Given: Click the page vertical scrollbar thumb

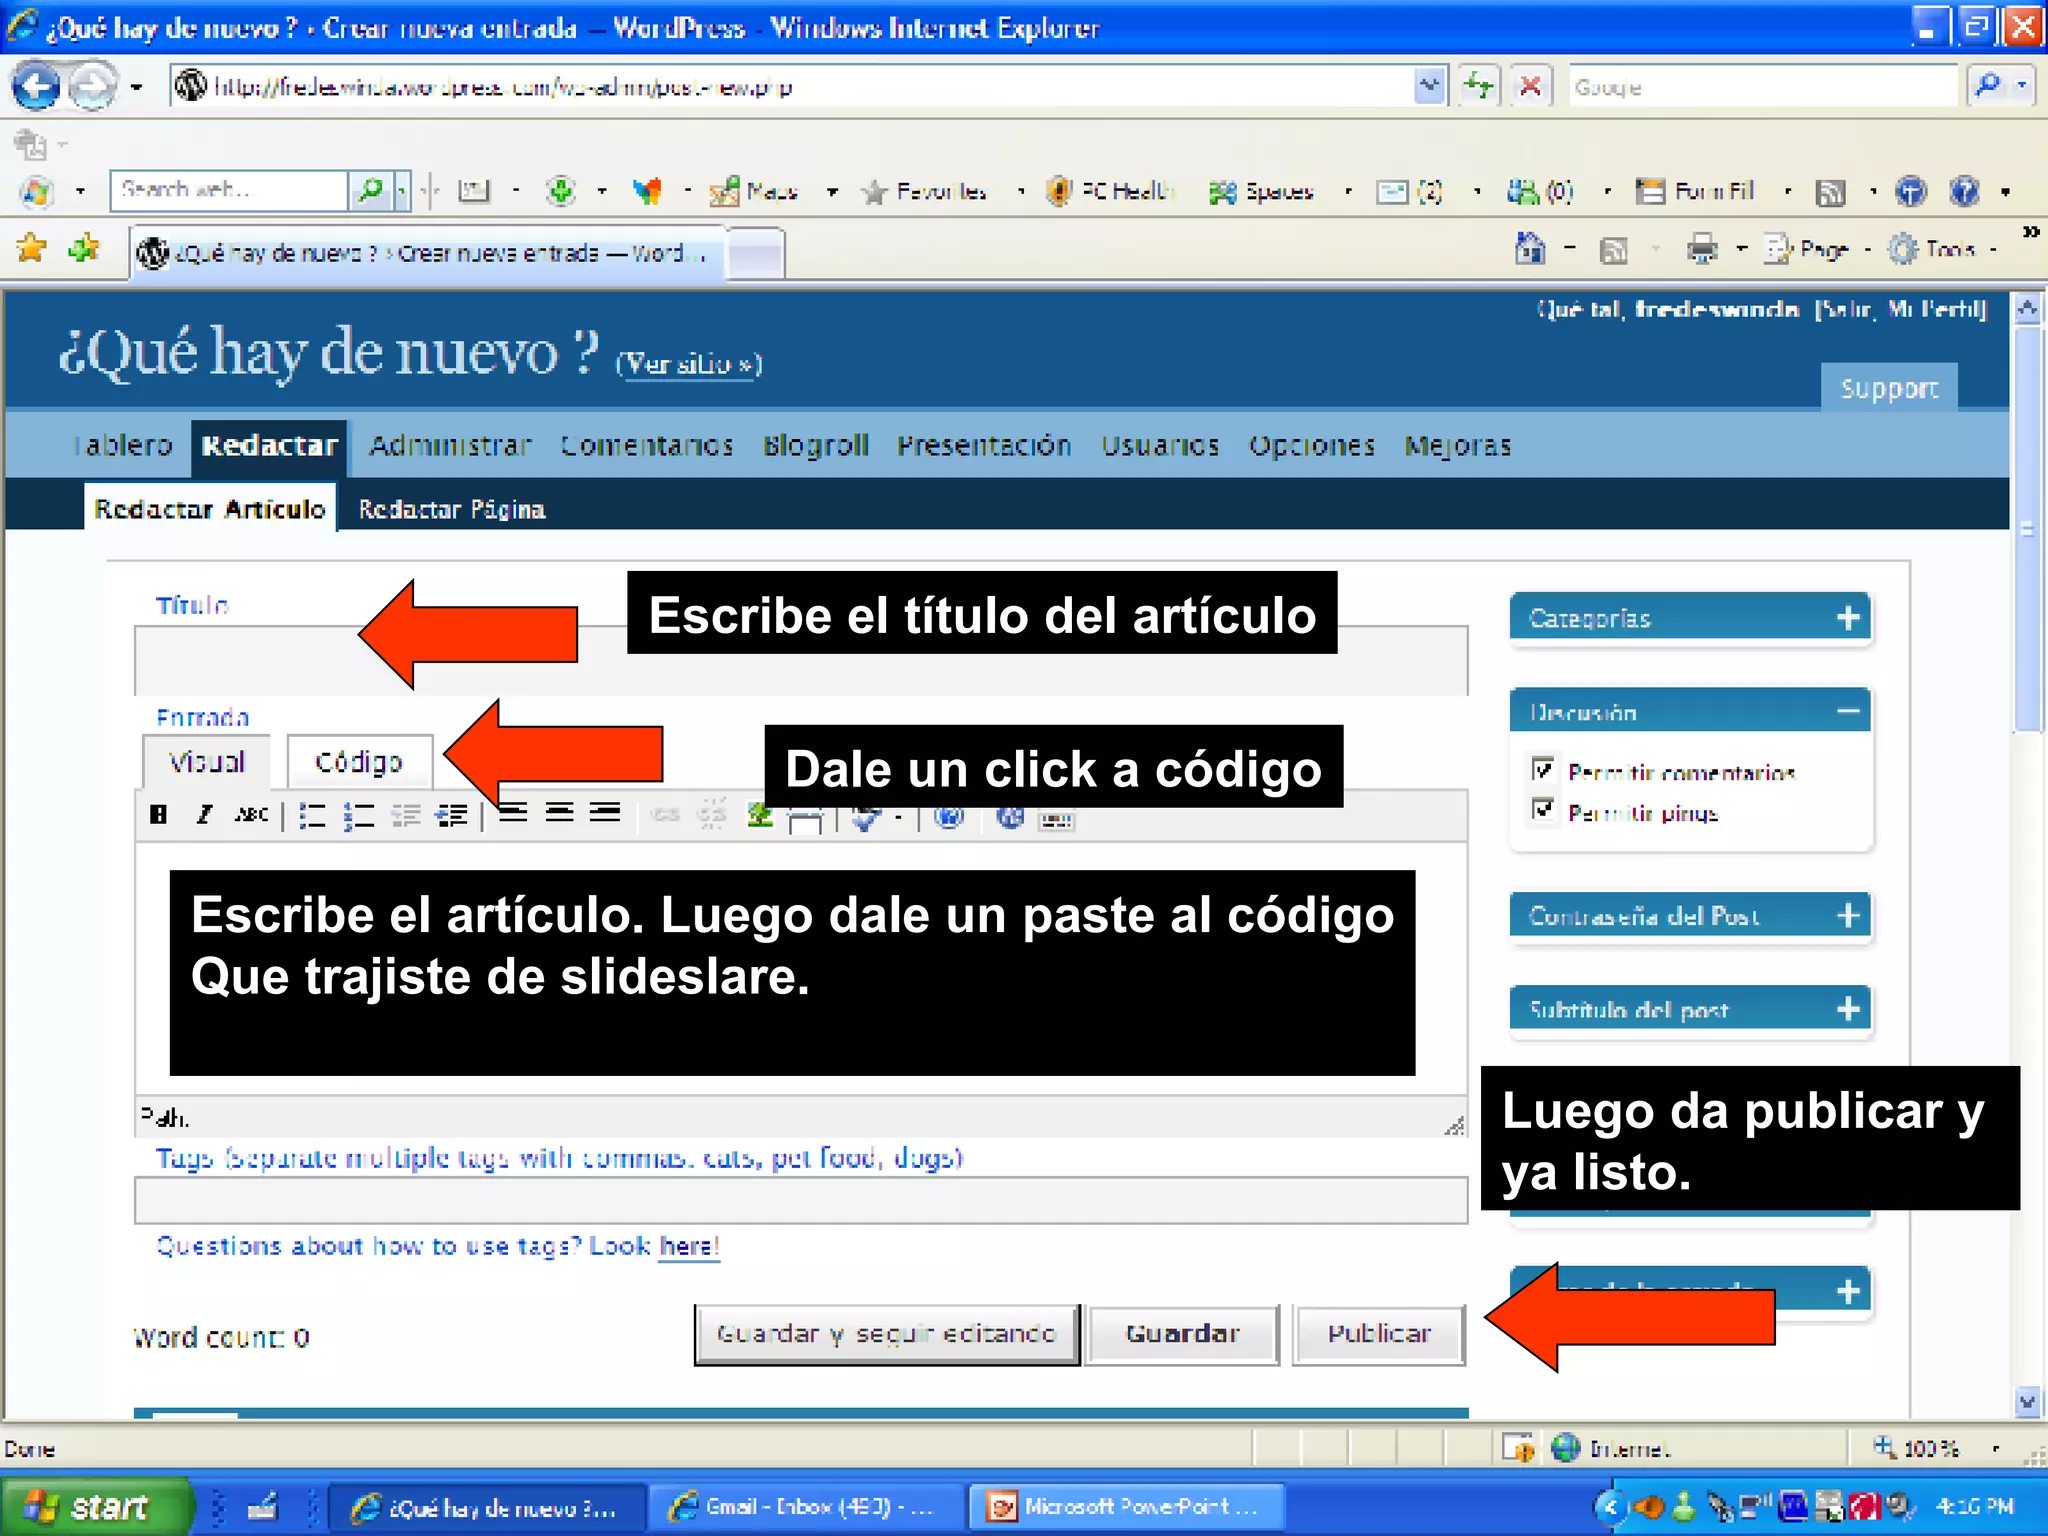Looking at the screenshot, I should click(2027, 530).
